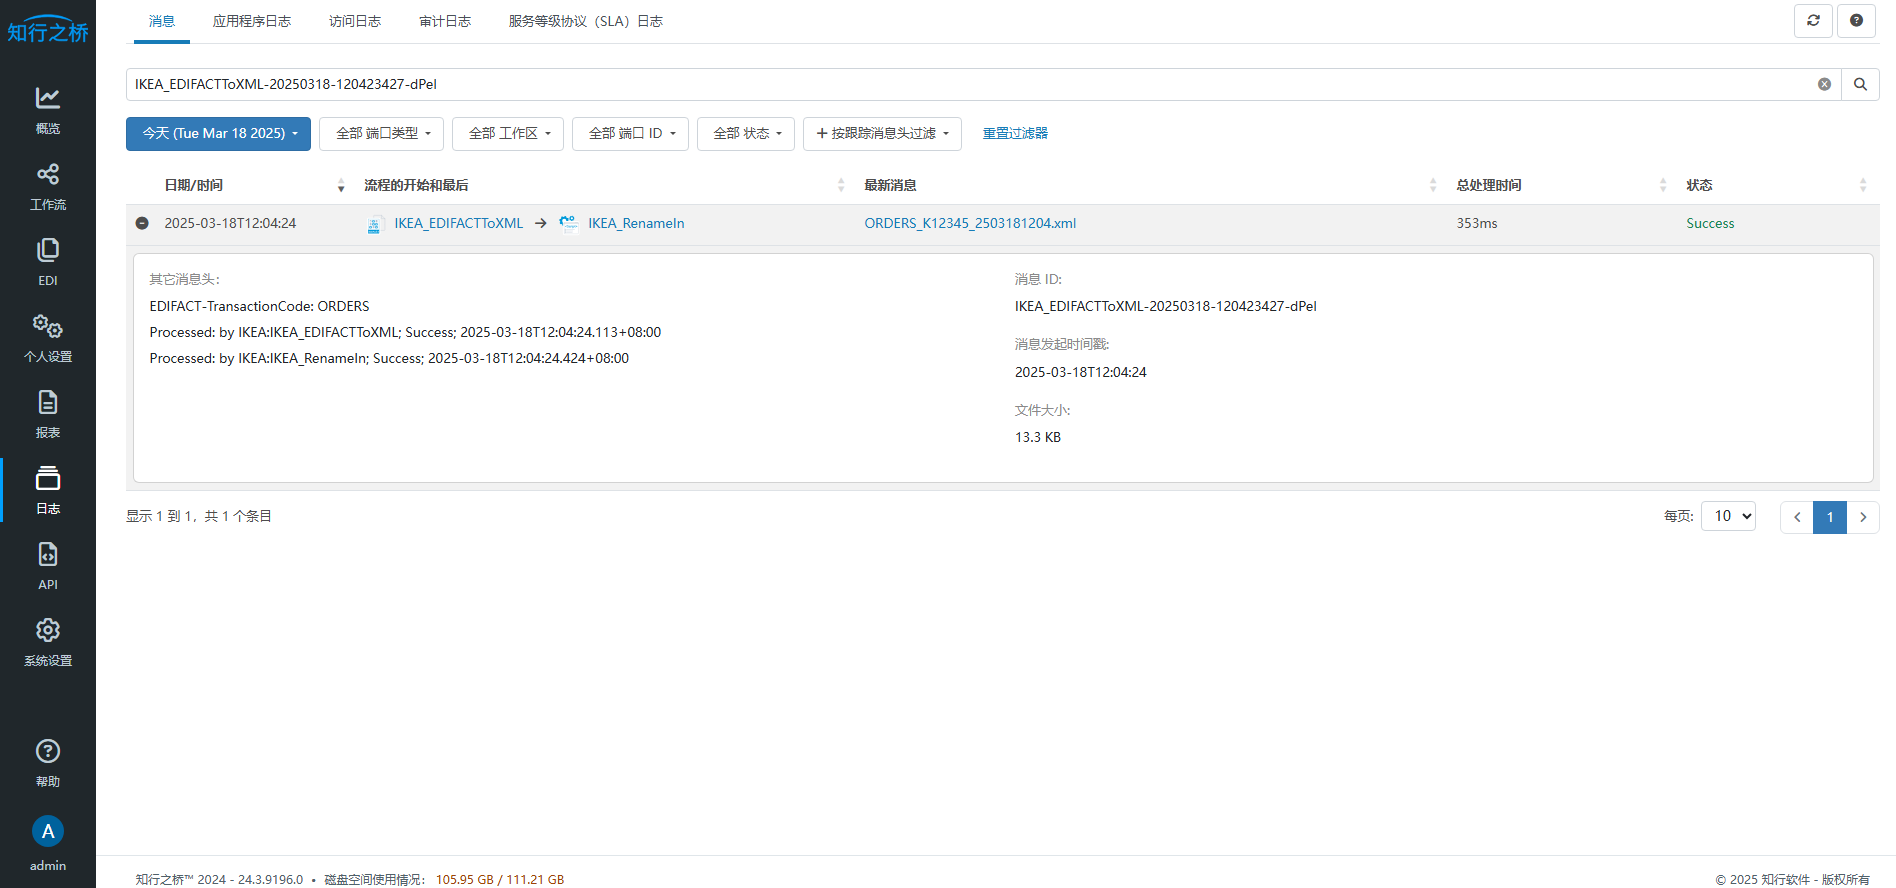Sort by 日期/时间 column arrow
The image size is (1896, 888).
pyautogui.click(x=341, y=185)
